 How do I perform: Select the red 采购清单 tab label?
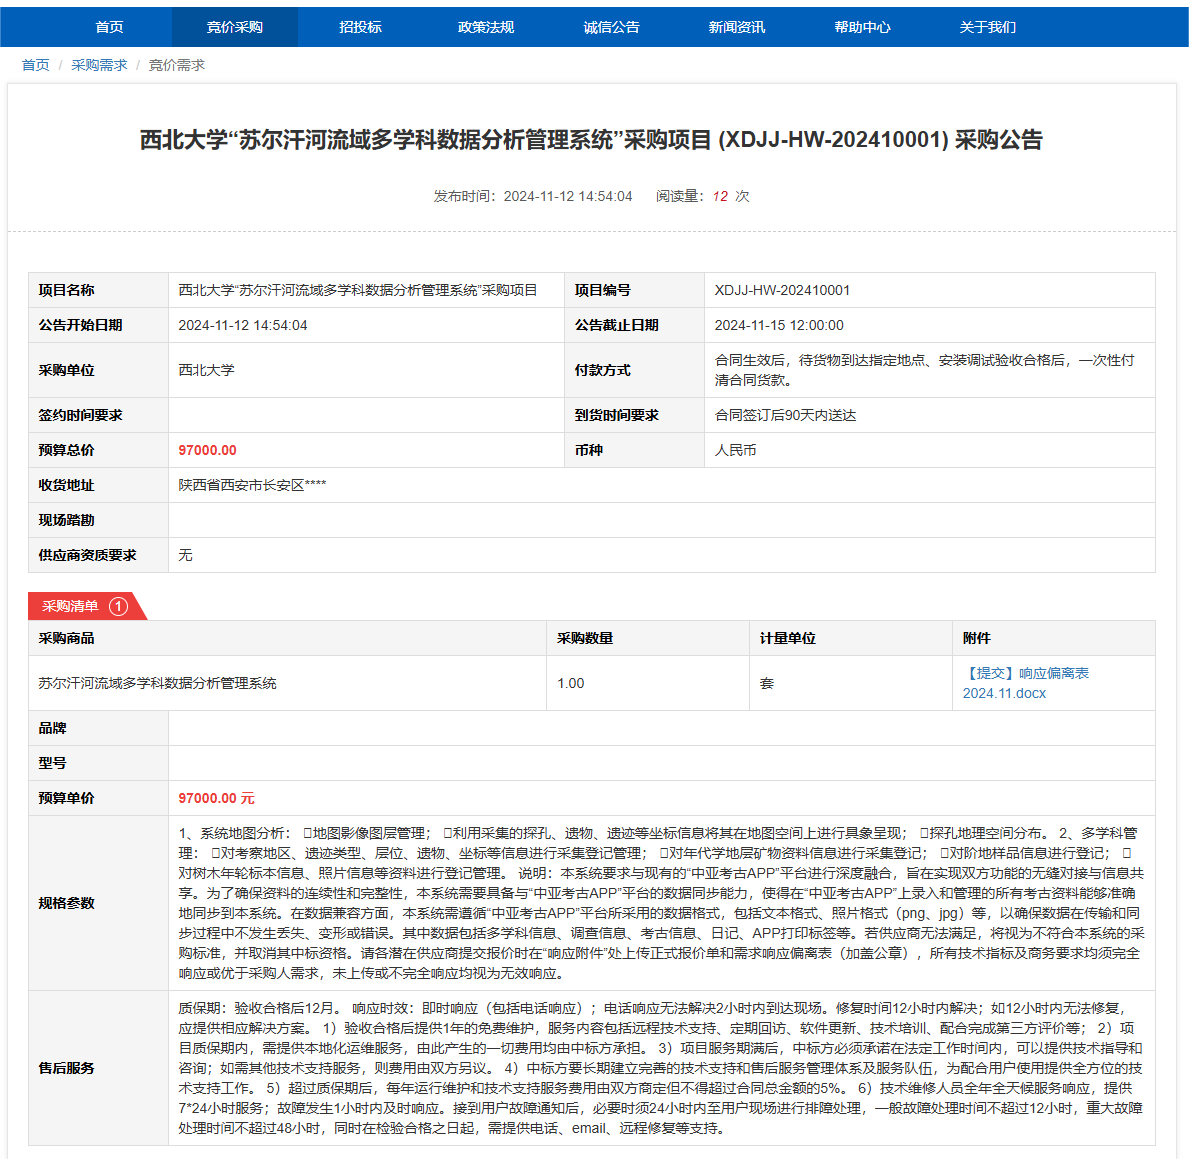tap(71, 606)
